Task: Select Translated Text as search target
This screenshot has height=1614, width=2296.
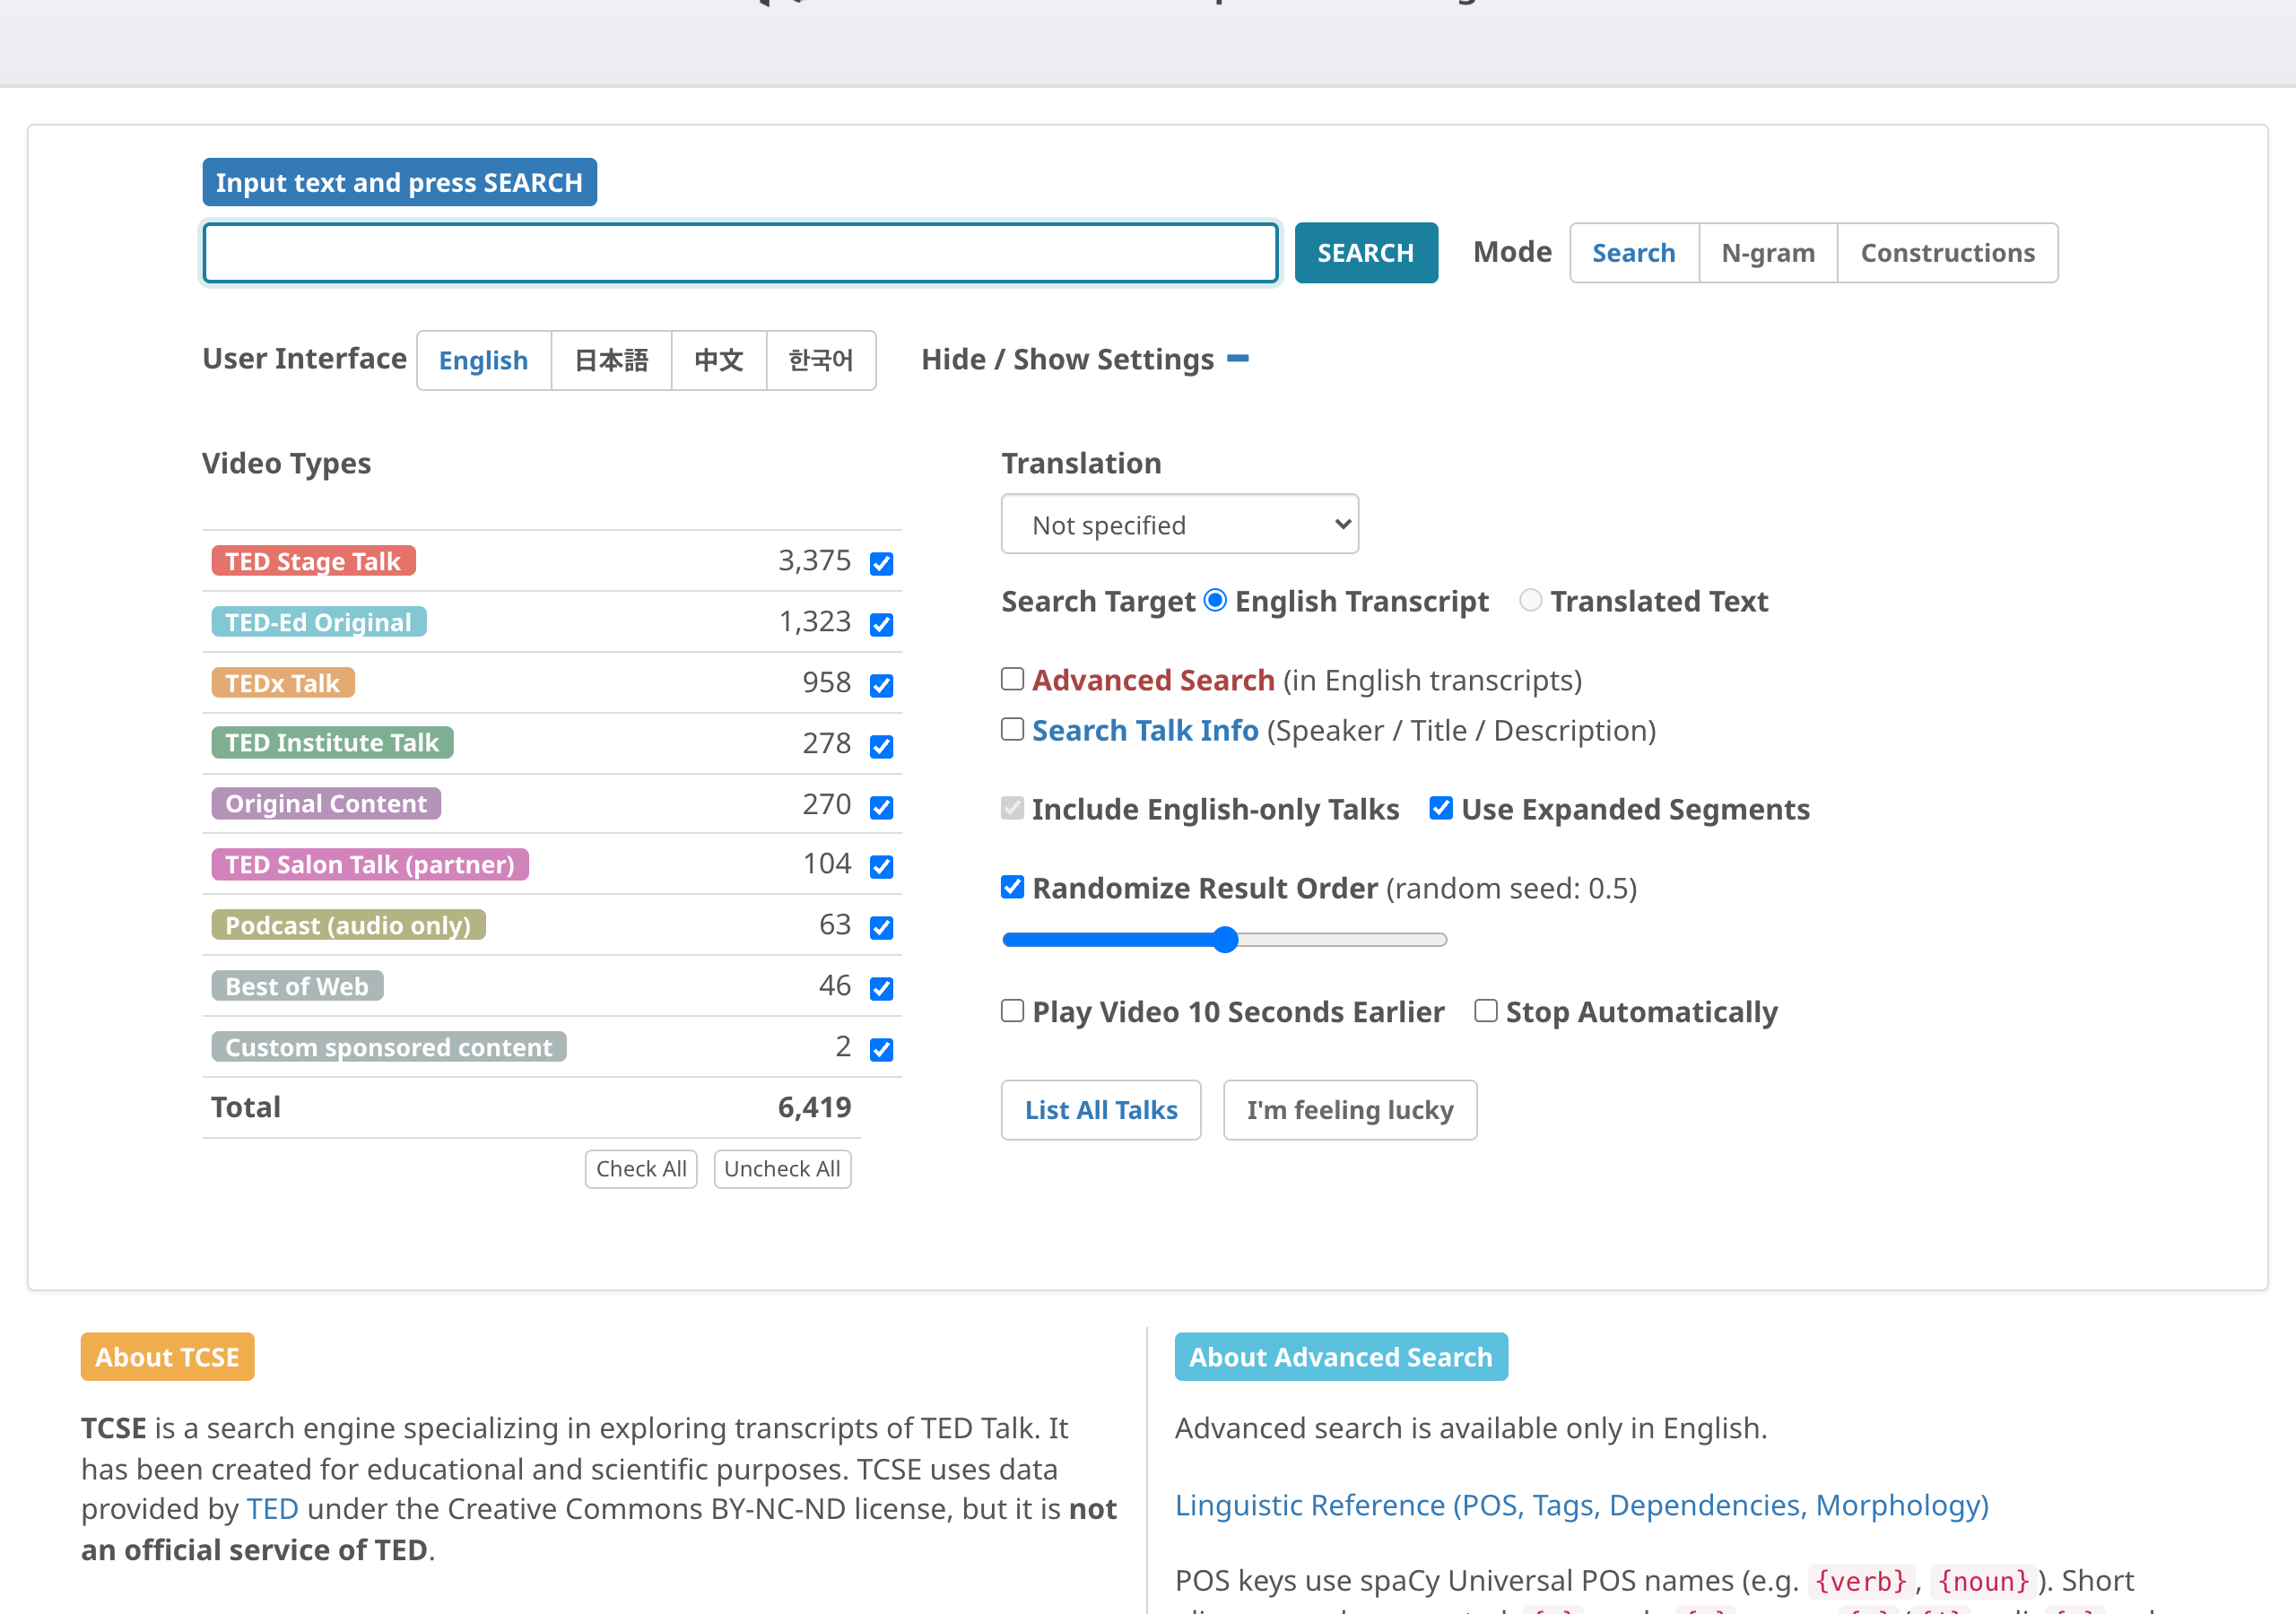Action: [x=1530, y=601]
